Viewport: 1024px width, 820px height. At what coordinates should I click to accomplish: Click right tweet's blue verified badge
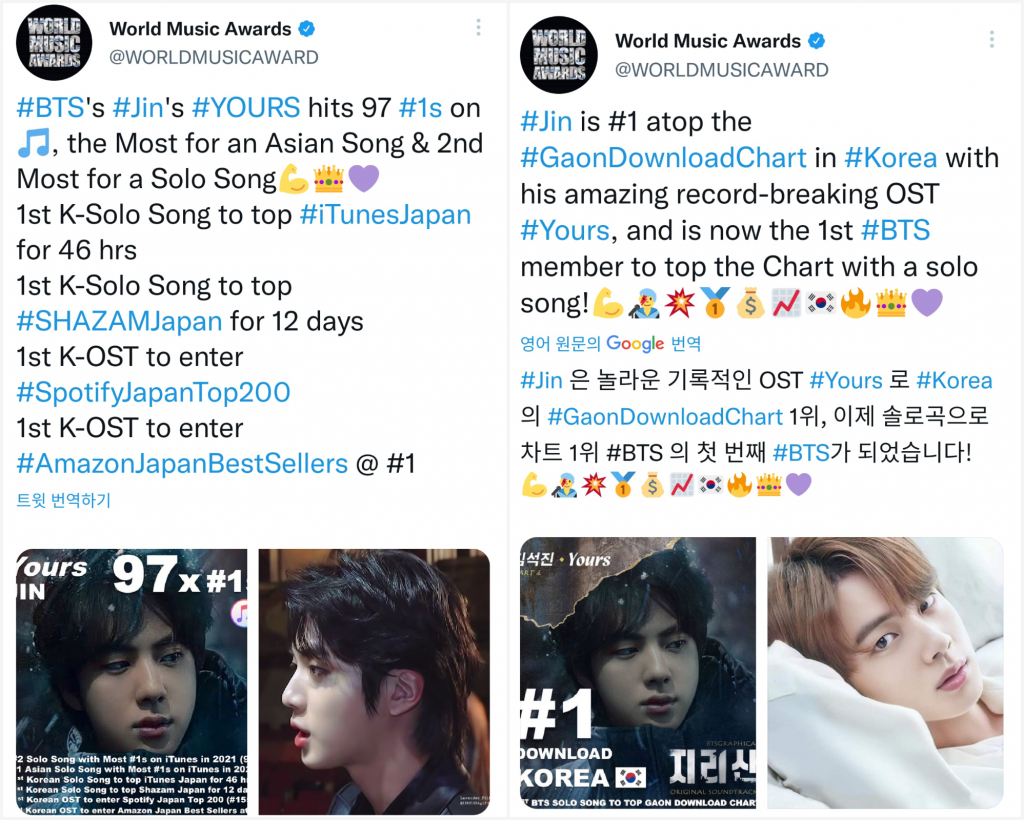click(816, 41)
